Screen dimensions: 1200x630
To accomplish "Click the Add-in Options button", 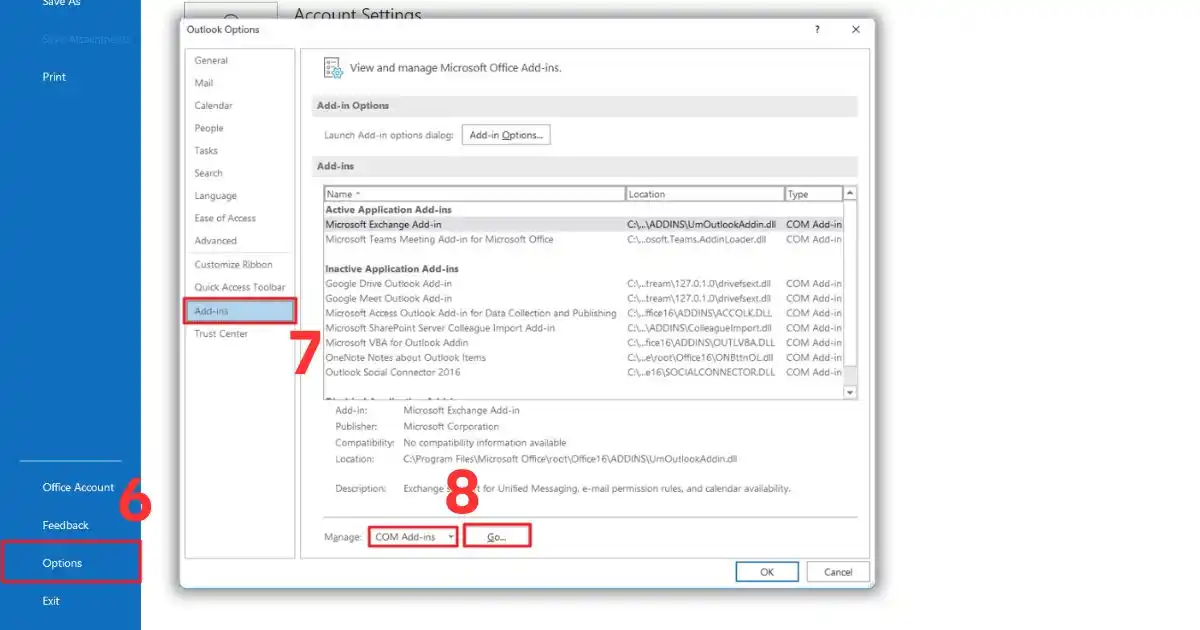I will click(x=506, y=135).
